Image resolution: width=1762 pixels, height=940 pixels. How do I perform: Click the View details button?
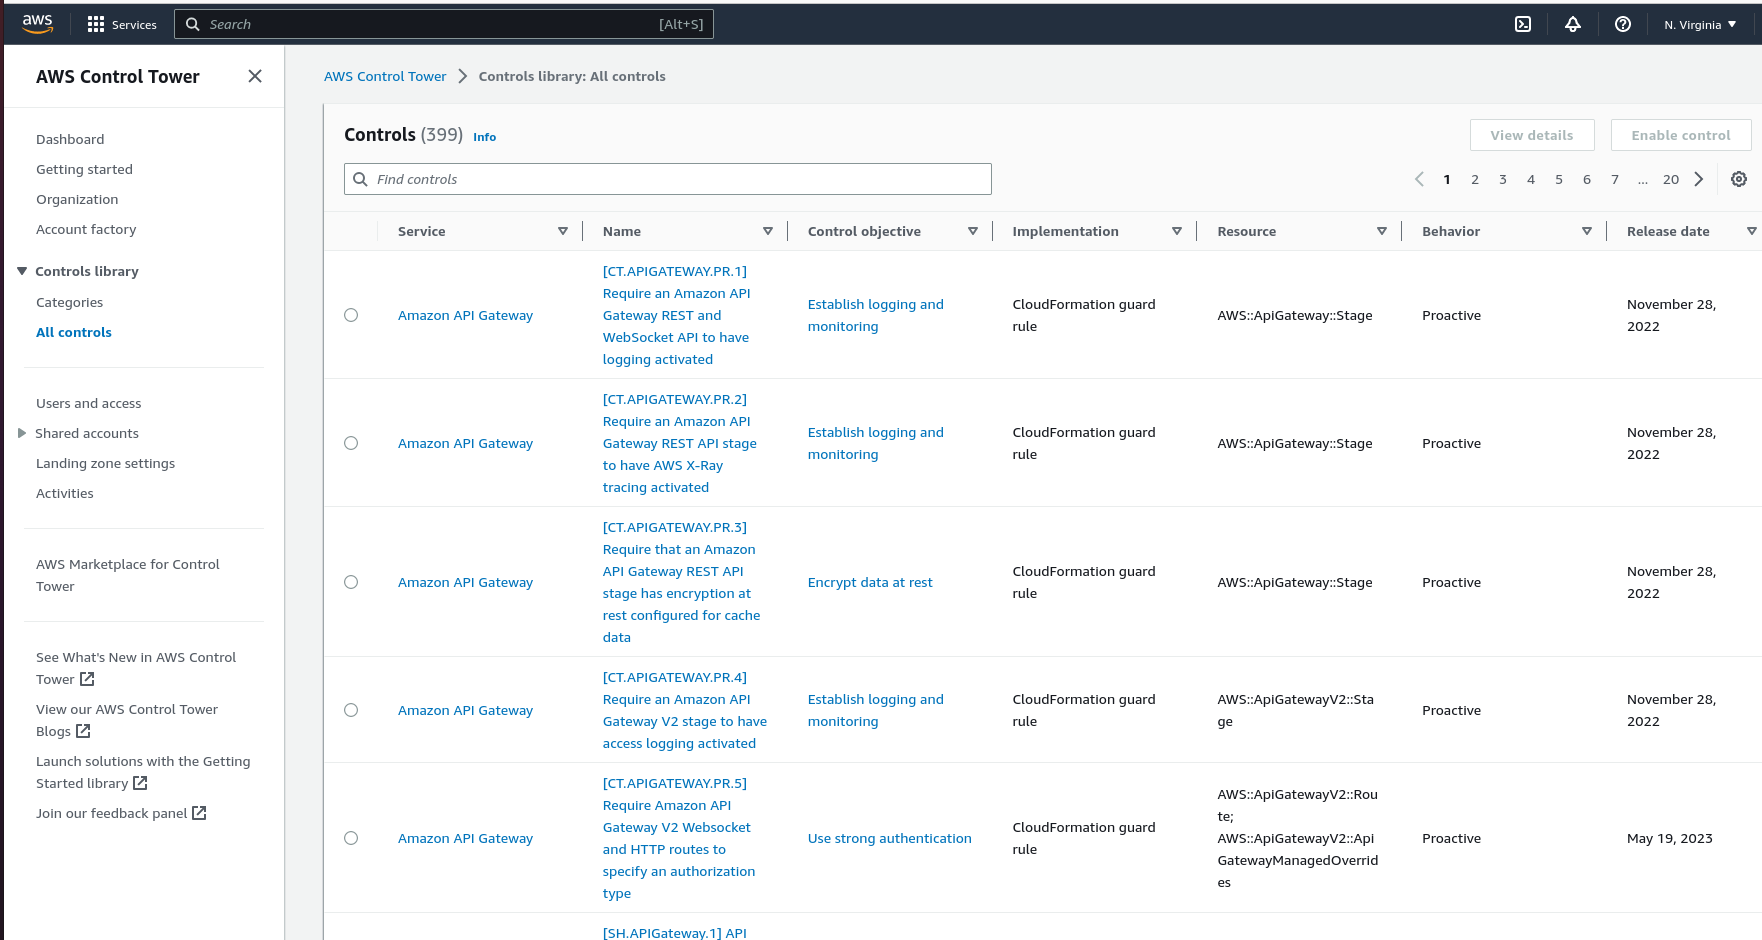1532,135
